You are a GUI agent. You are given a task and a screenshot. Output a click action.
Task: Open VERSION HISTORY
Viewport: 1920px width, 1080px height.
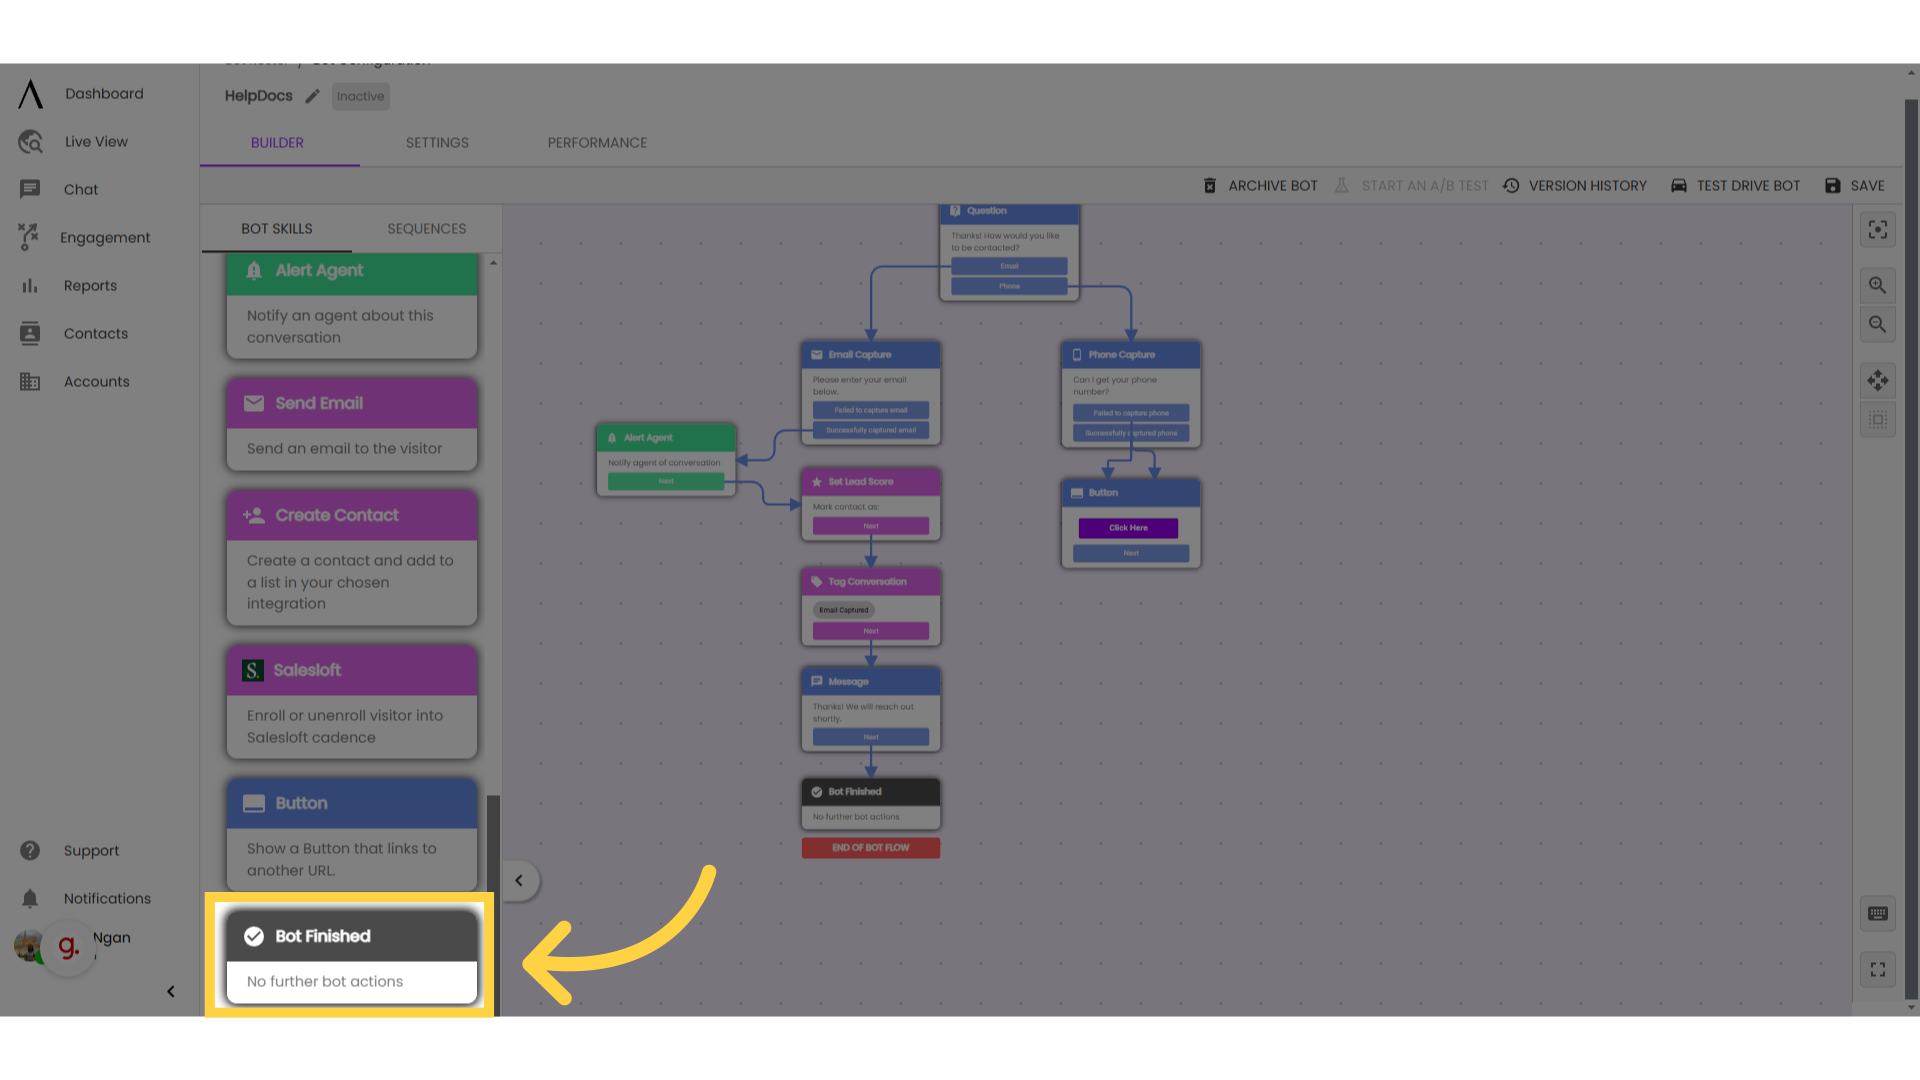1575,186
